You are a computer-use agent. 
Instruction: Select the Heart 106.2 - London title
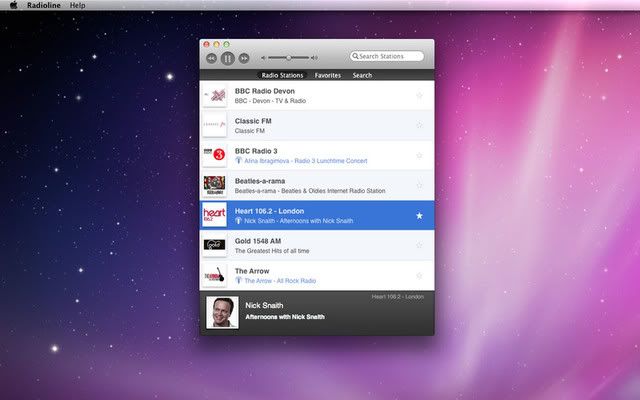click(x=269, y=211)
